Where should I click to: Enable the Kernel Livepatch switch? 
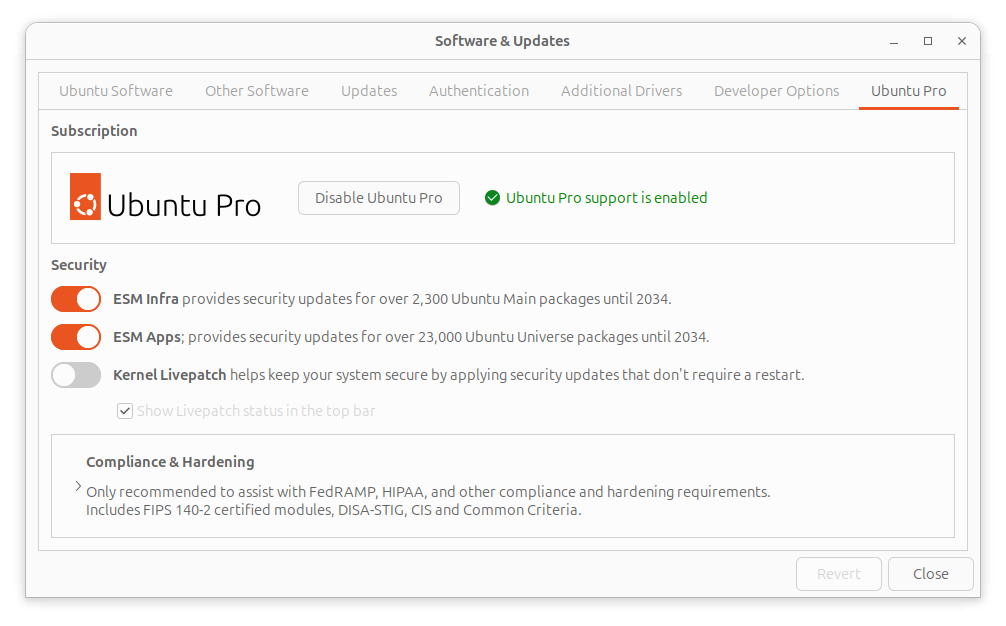point(76,375)
